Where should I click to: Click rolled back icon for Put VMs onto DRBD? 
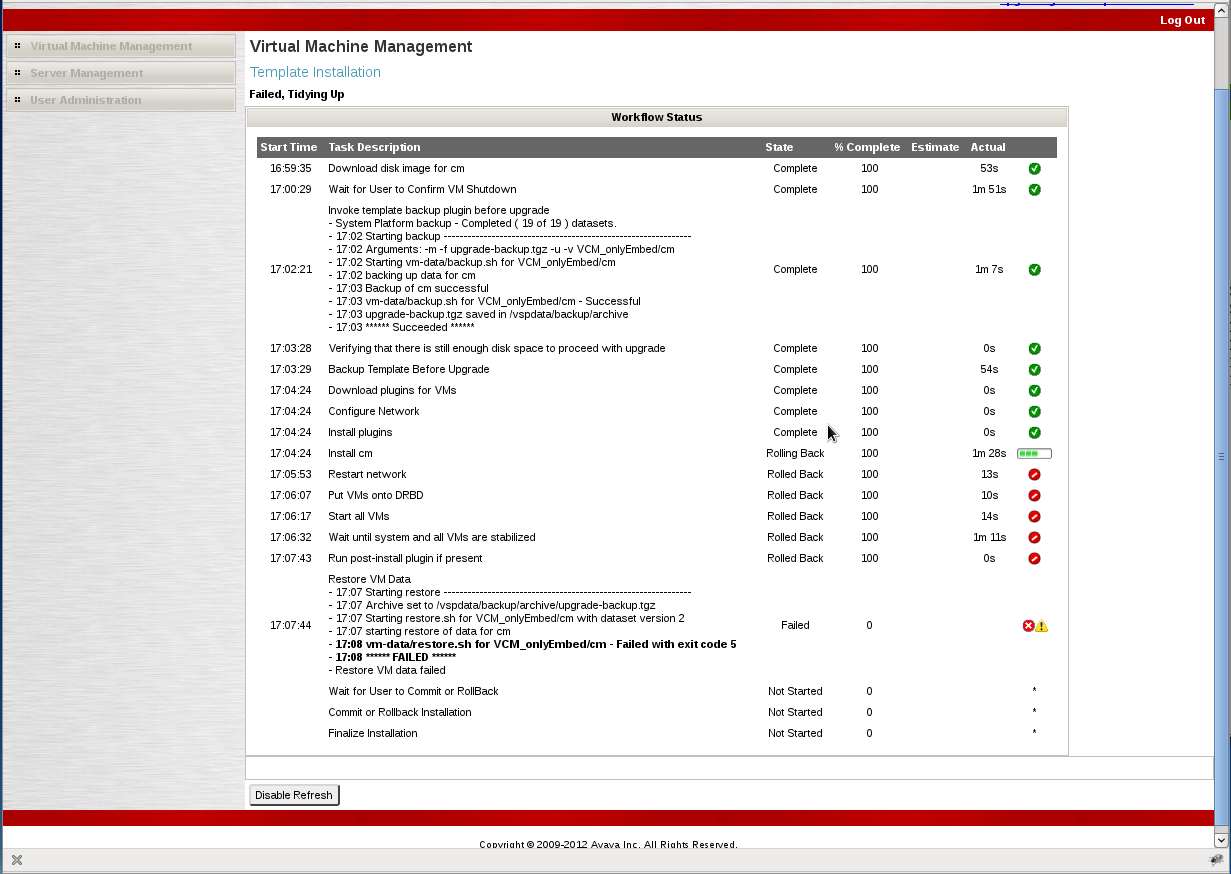pos(1034,496)
